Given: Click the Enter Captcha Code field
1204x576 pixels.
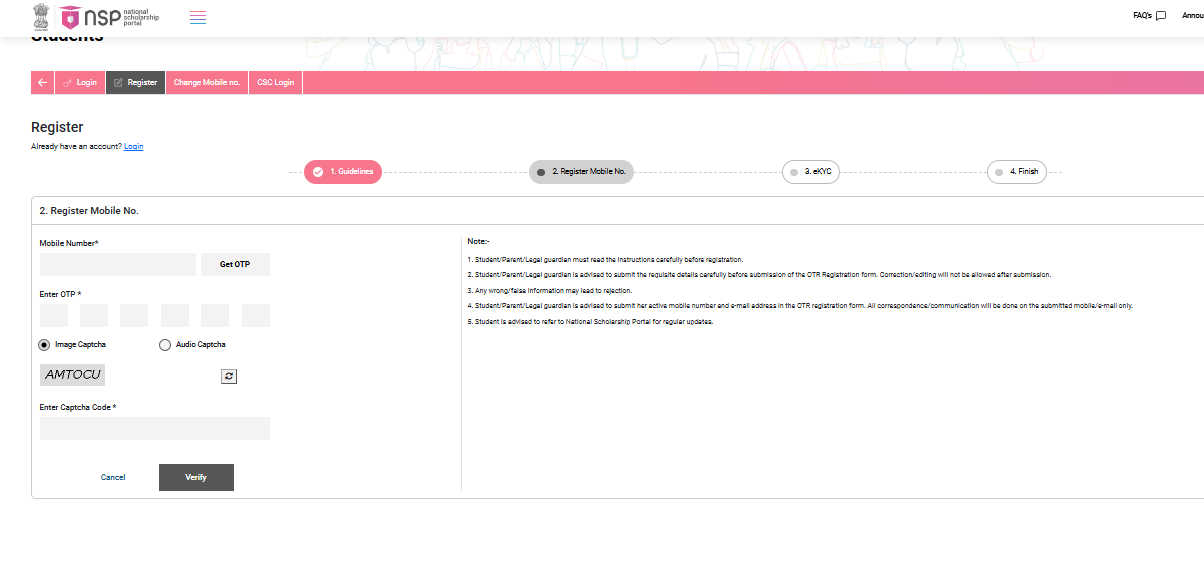Looking at the screenshot, I should click(155, 428).
